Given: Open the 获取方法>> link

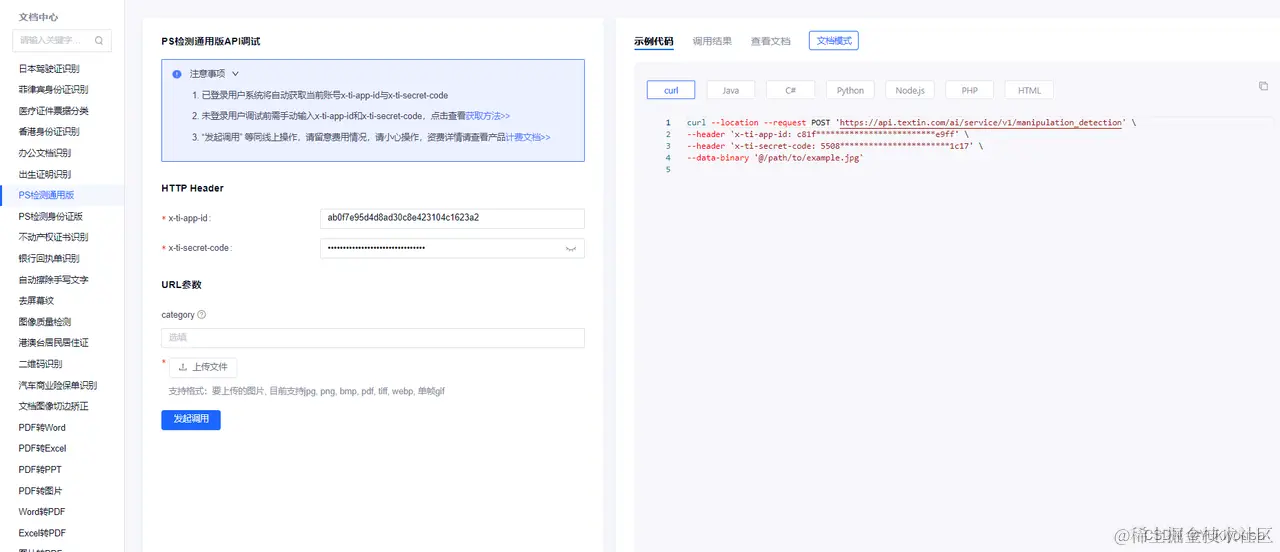Looking at the screenshot, I should [488, 116].
